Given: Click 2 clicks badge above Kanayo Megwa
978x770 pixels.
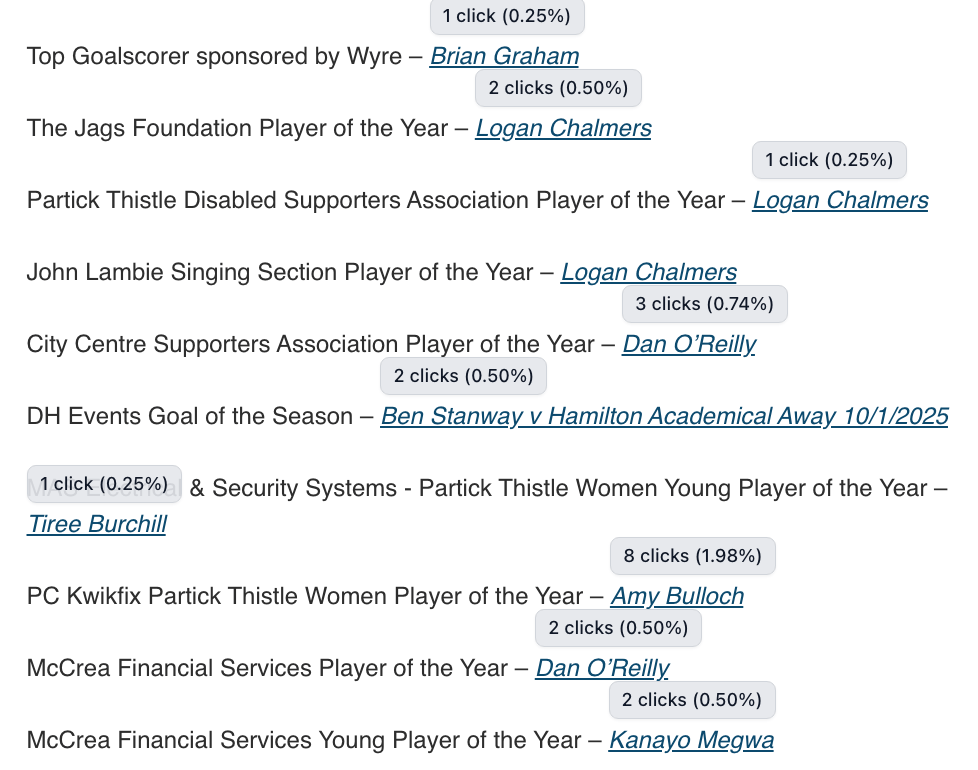Looking at the screenshot, I should (692, 700).
